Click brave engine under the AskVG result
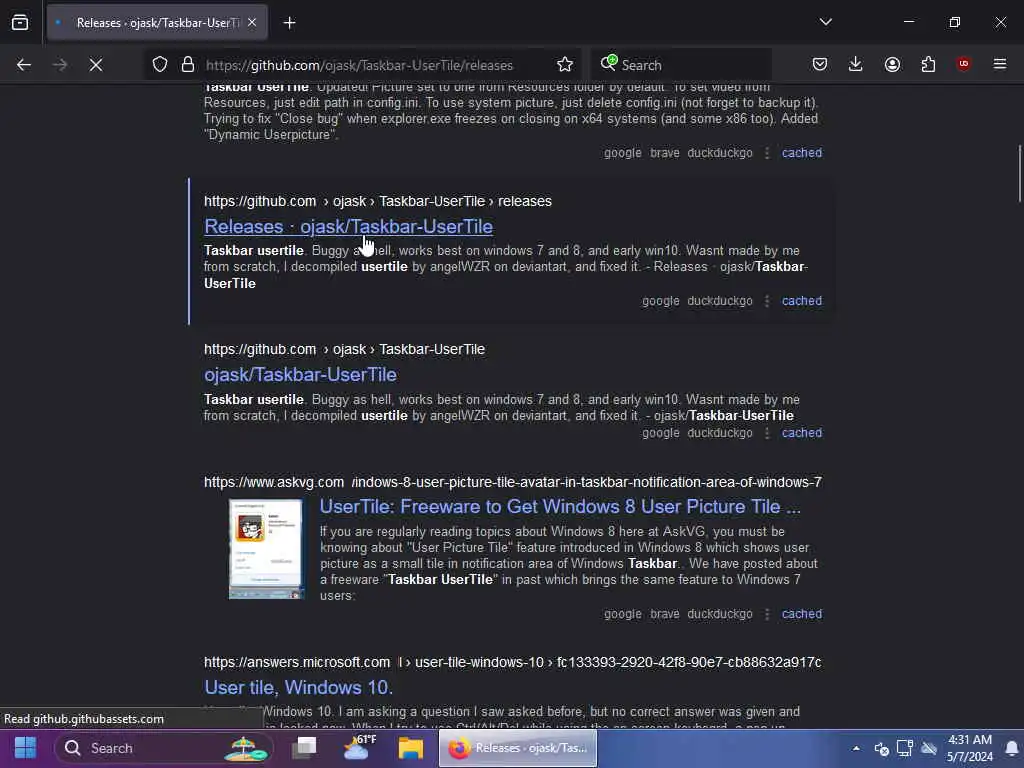1024x768 pixels. click(x=665, y=614)
